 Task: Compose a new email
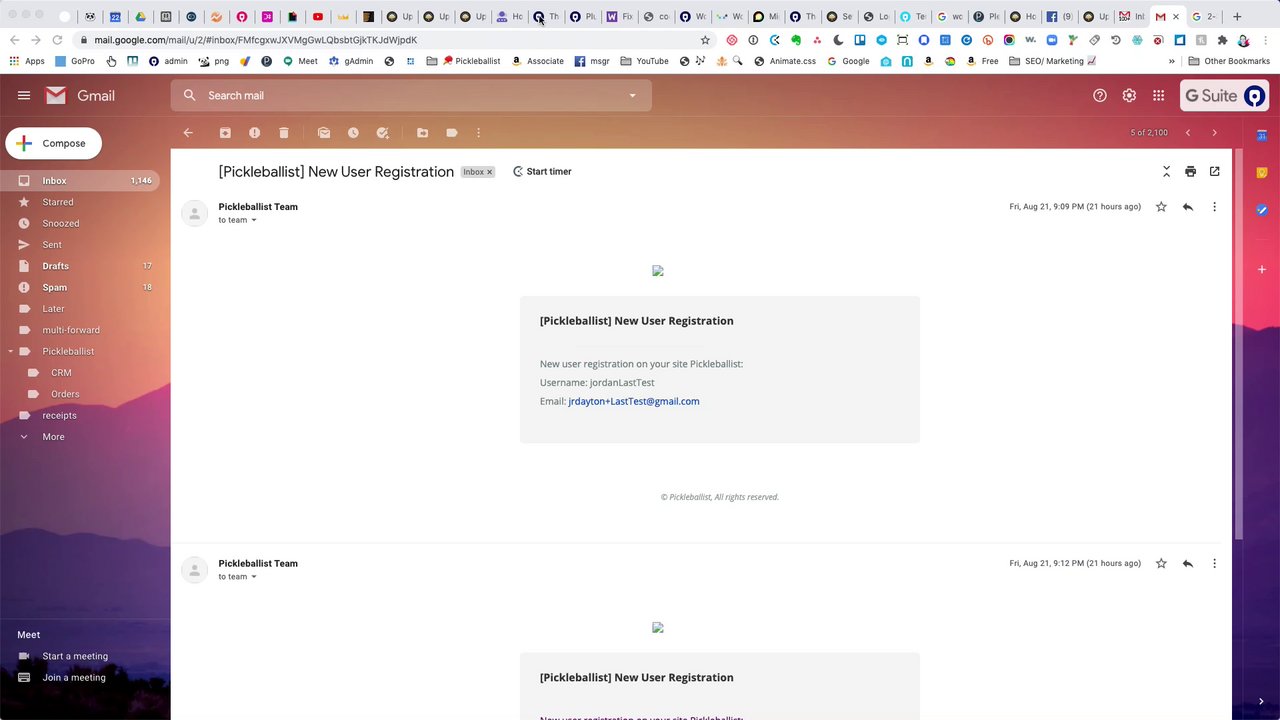pos(53,143)
